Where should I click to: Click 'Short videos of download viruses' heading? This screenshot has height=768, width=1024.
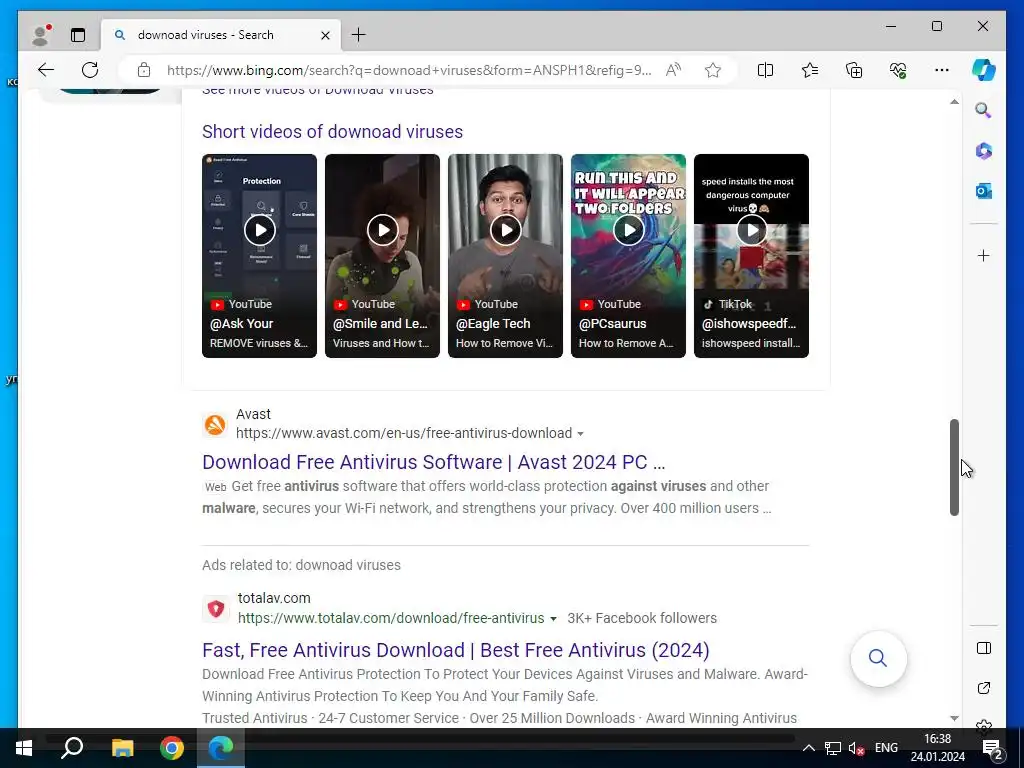(332, 131)
